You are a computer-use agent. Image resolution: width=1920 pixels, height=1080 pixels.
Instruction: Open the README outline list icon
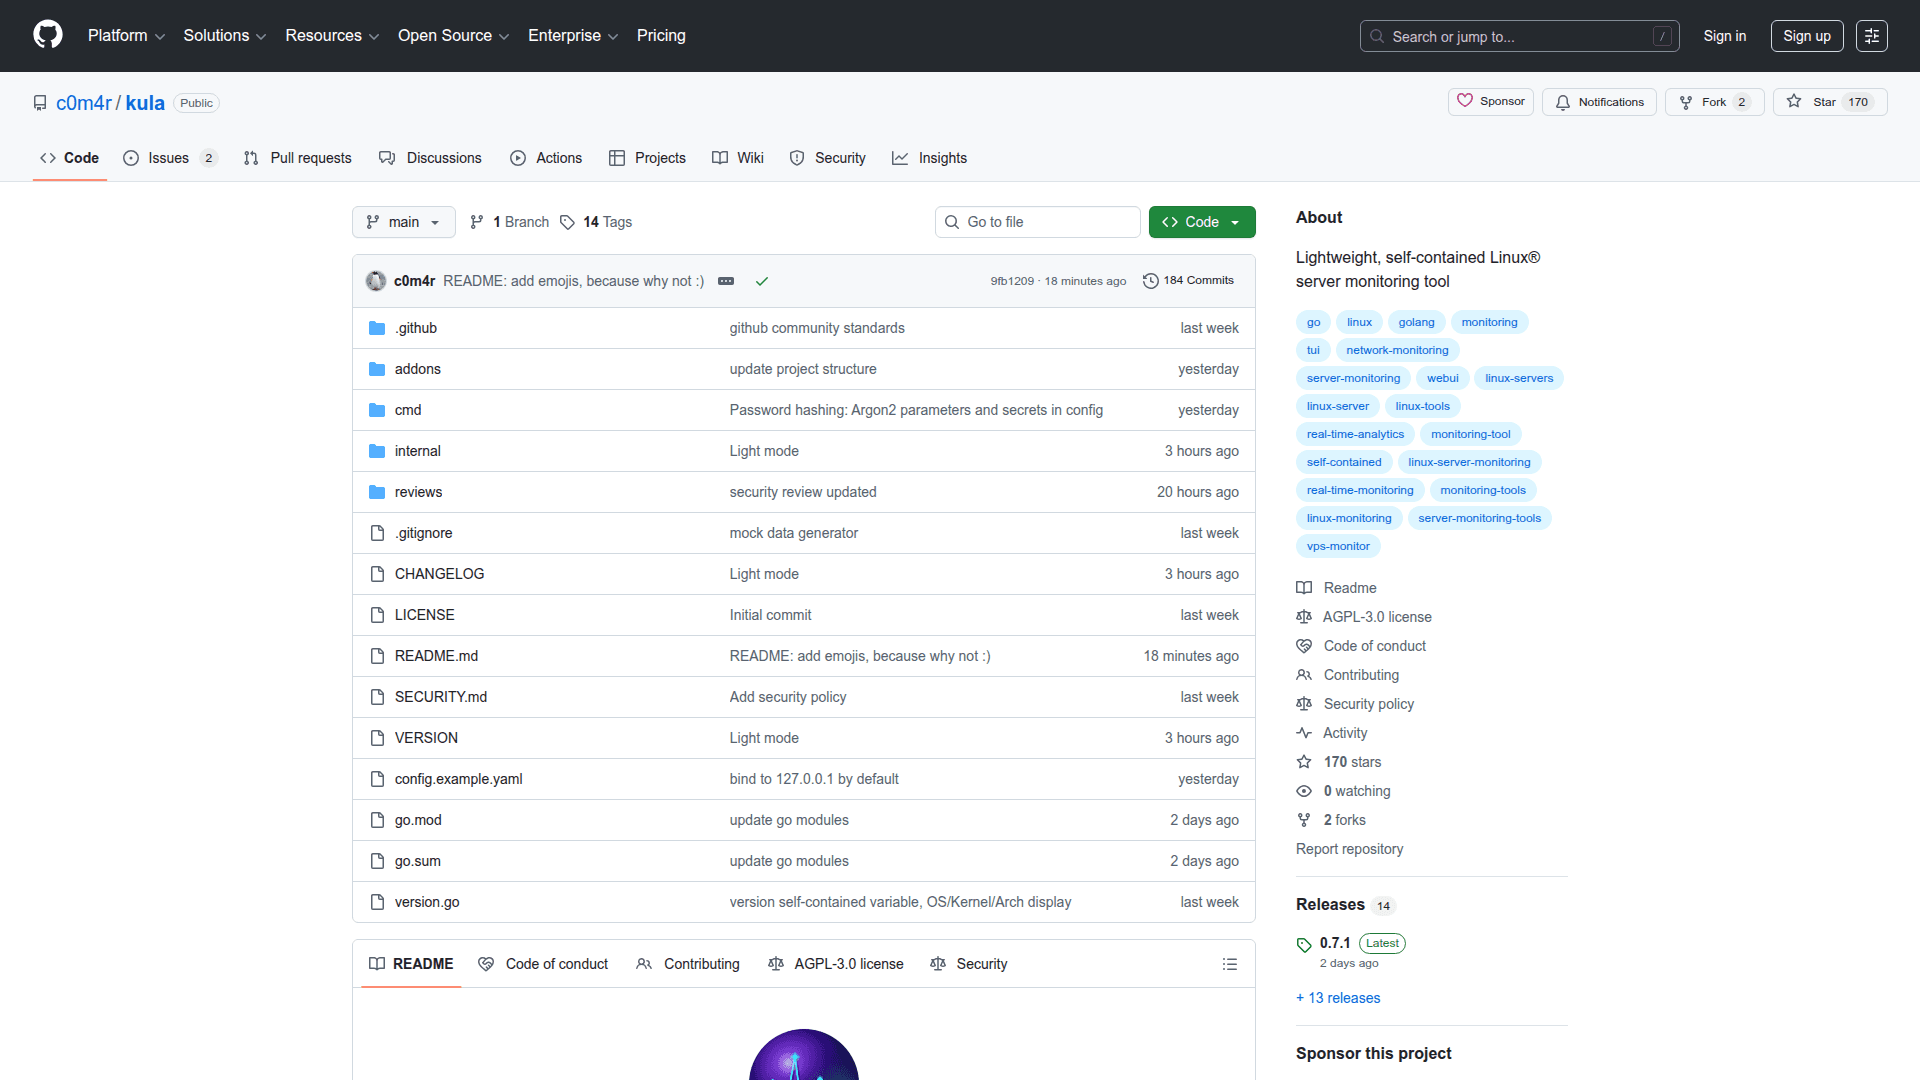point(1229,964)
